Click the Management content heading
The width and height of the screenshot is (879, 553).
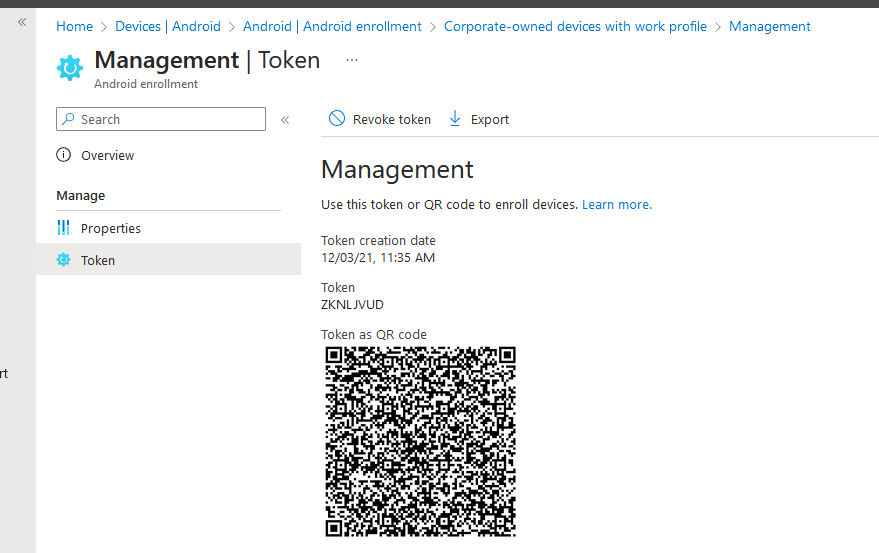397,169
